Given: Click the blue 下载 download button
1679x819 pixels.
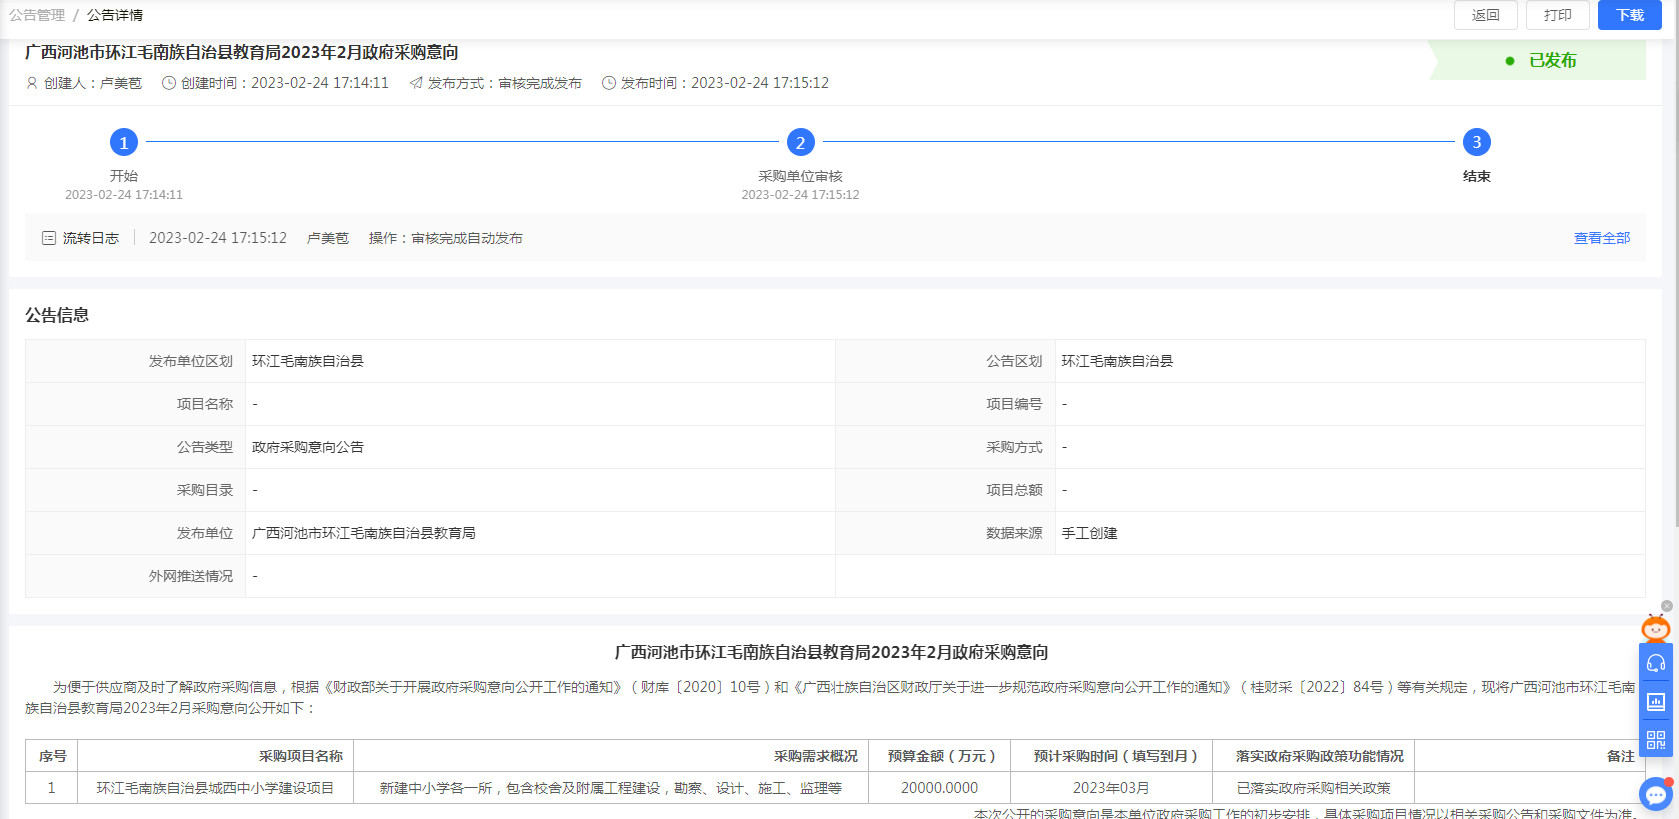Looking at the screenshot, I should click(1629, 15).
